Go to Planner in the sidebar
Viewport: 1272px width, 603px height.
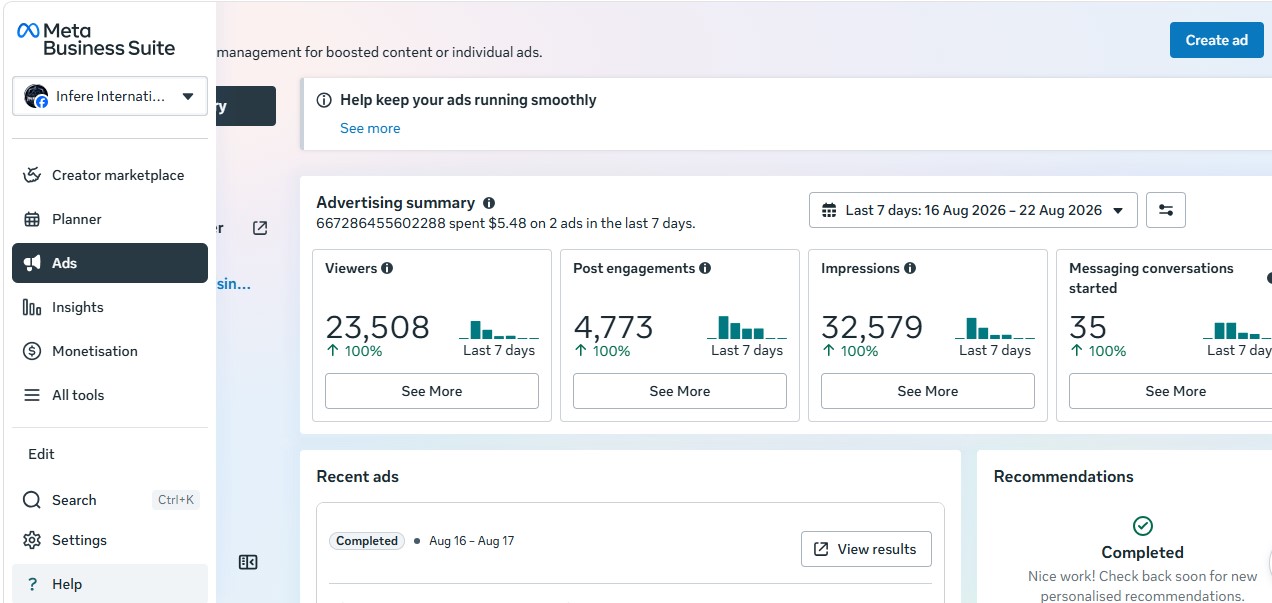tap(110, 219)
